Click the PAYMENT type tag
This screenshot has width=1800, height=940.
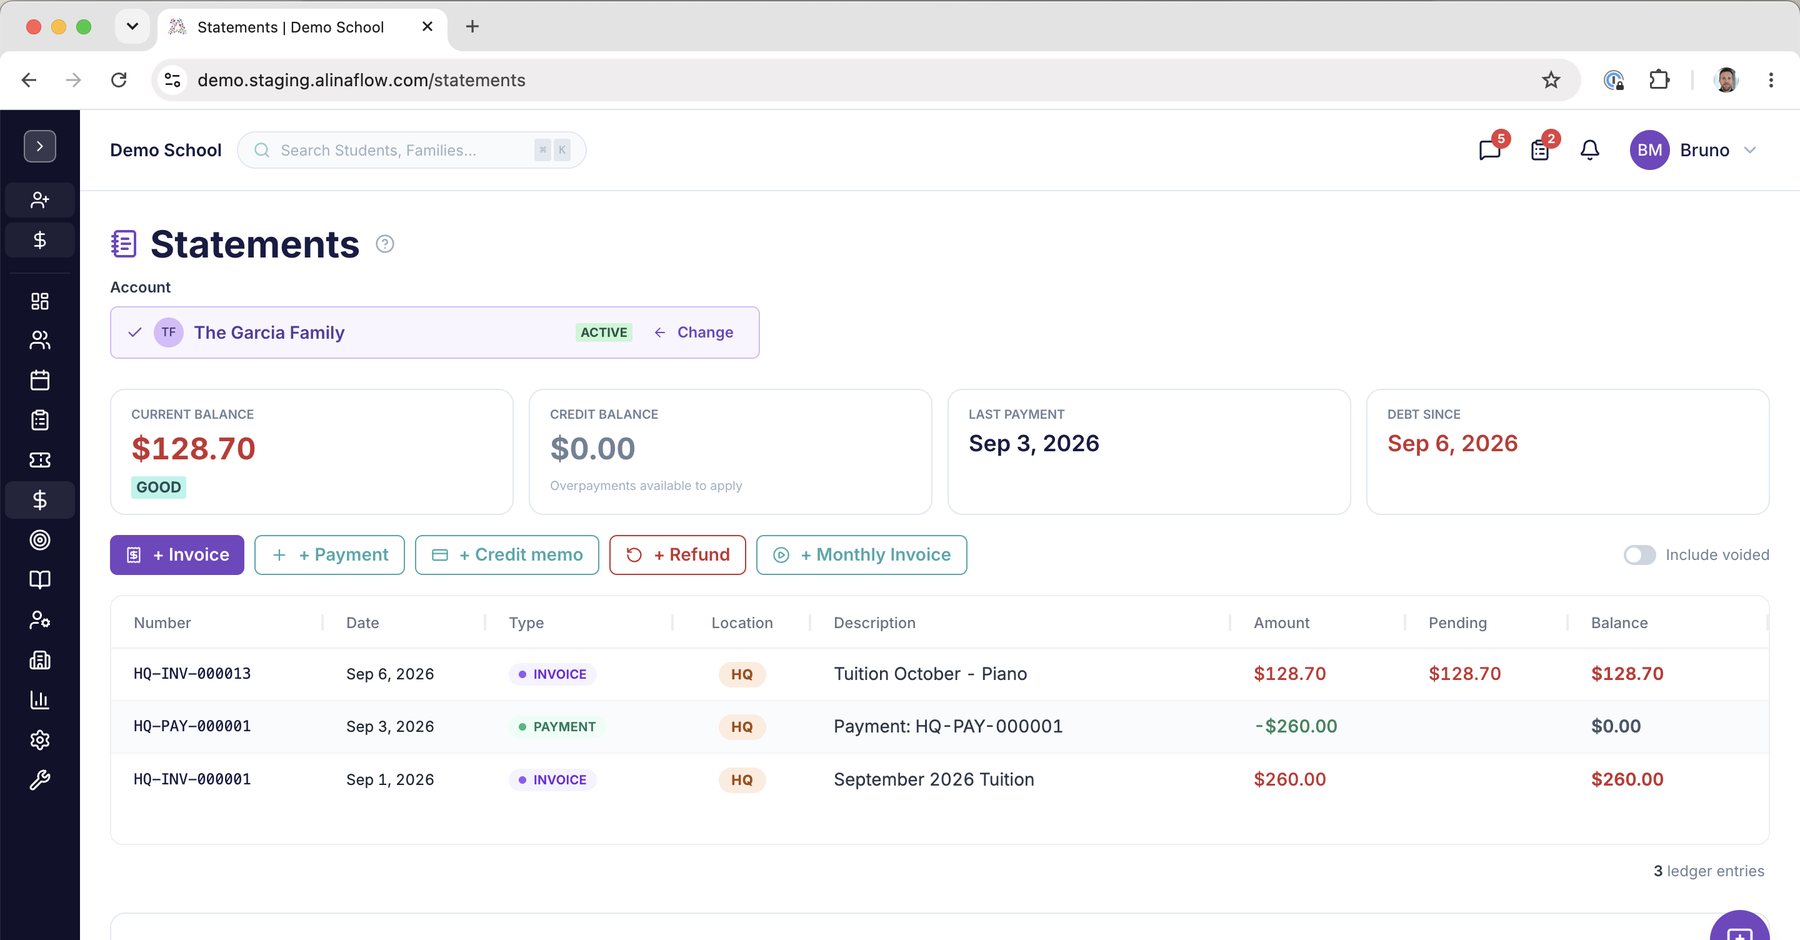coord(557,727)
